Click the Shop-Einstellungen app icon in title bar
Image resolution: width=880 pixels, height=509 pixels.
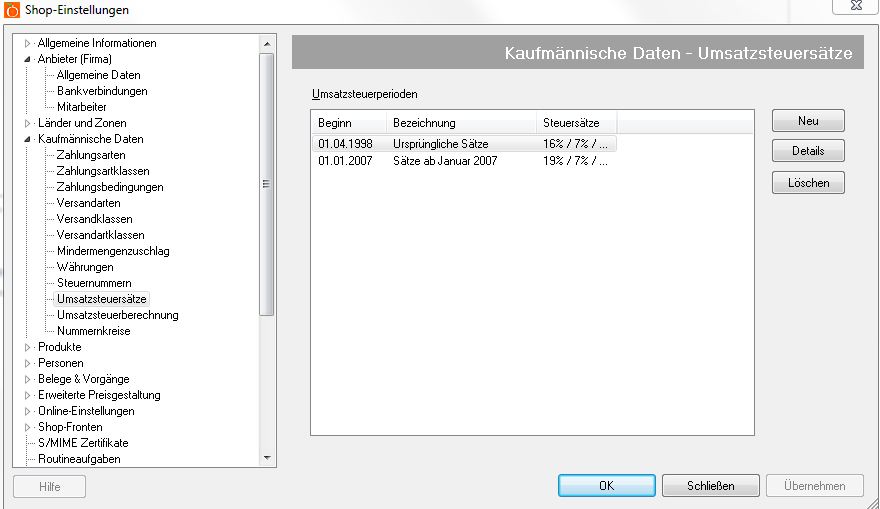click(x=11, y=10)
